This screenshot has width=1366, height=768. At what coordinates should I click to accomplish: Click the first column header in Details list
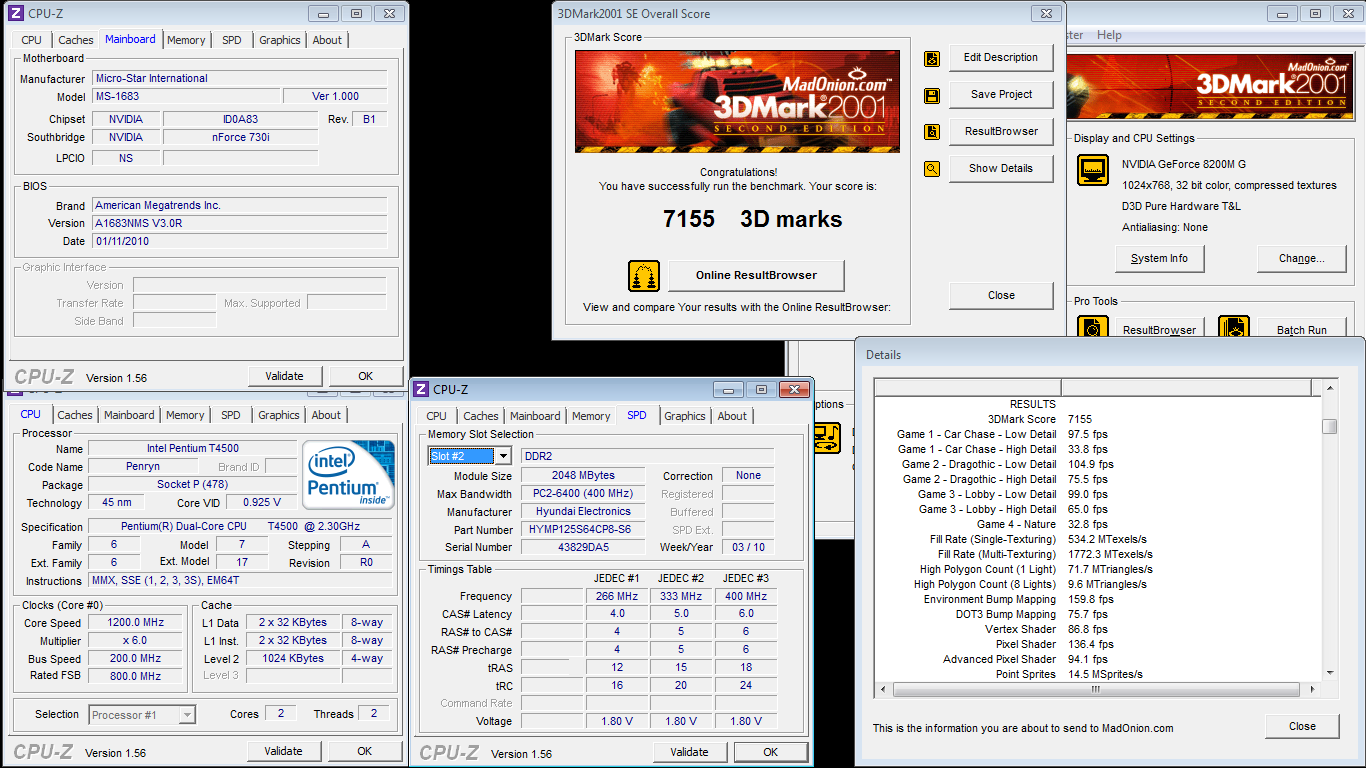(968, 388)
